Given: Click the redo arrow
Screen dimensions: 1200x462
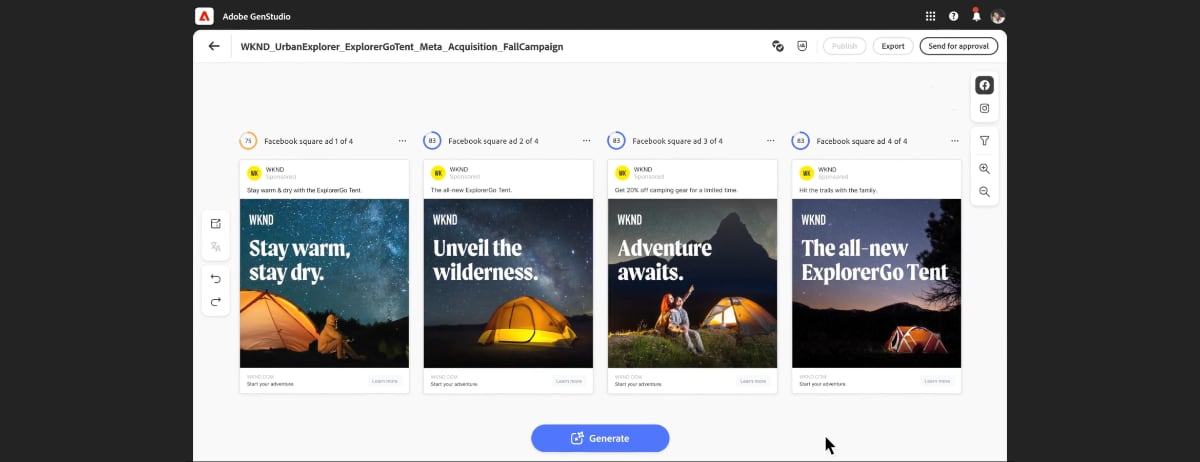Looking at the screenshot, I should point(215,301).
